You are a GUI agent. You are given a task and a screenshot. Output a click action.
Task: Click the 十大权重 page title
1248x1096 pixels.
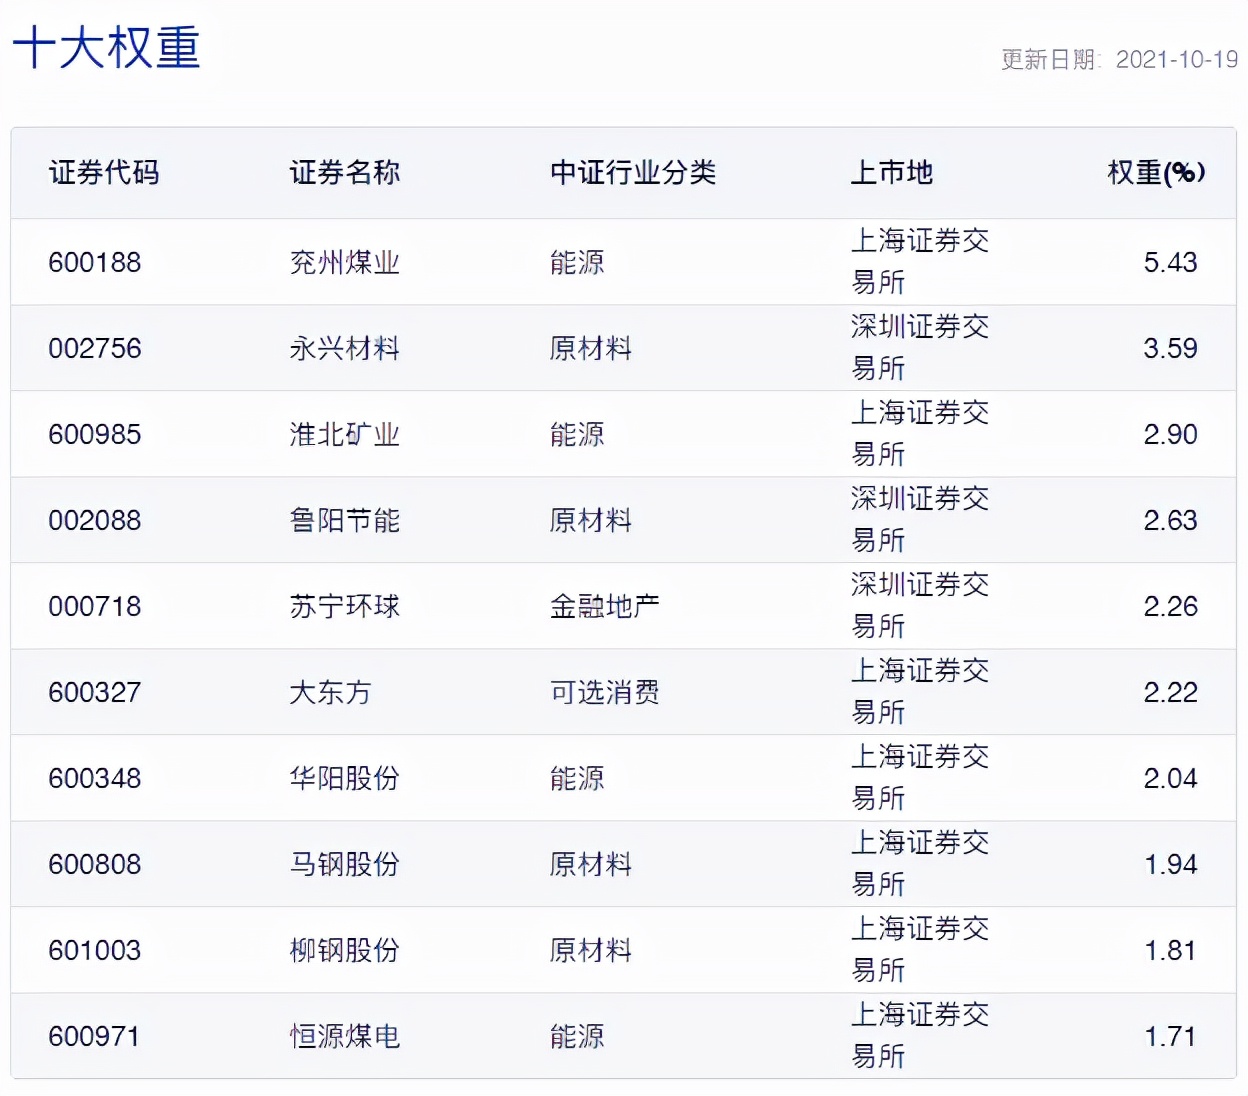104,48
